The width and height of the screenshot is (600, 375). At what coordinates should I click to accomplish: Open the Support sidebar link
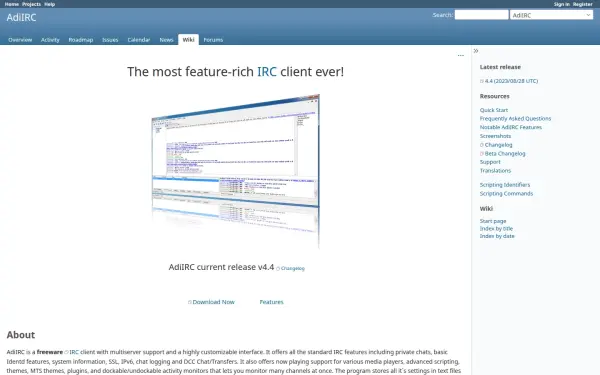tap(490, 162)
